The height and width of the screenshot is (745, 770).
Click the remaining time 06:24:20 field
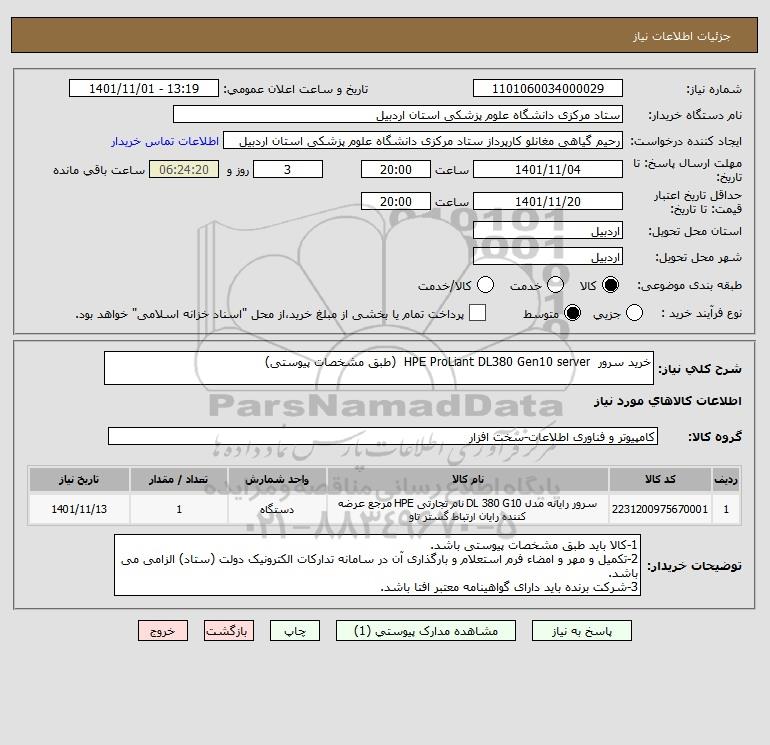pyautogui.click(x=184, y=170)
